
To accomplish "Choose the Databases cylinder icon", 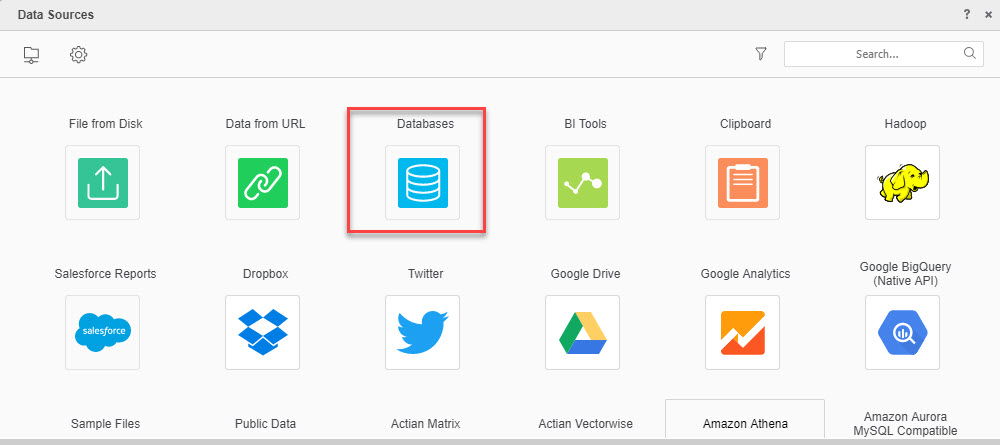I will (423, 183).
